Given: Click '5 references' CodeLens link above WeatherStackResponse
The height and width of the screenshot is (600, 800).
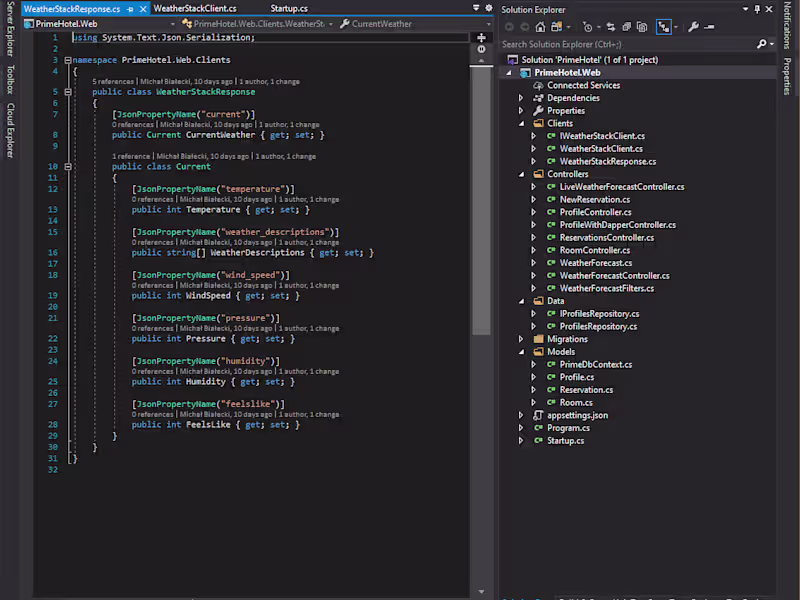Looking at the screenshot, I should [113, 81].
